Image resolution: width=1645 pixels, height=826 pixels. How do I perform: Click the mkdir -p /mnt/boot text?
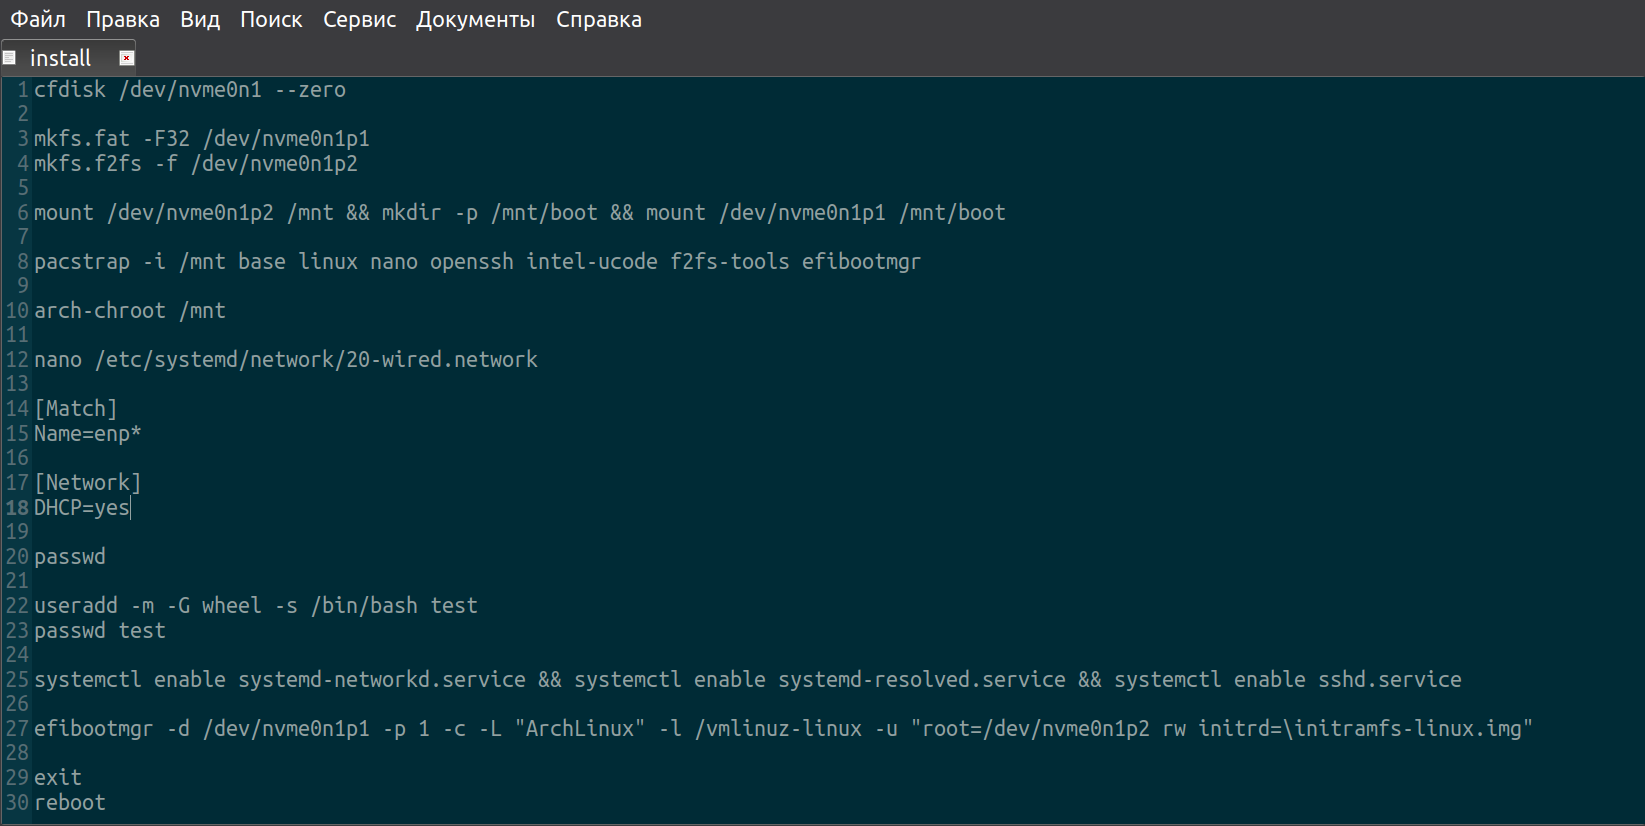490,213
